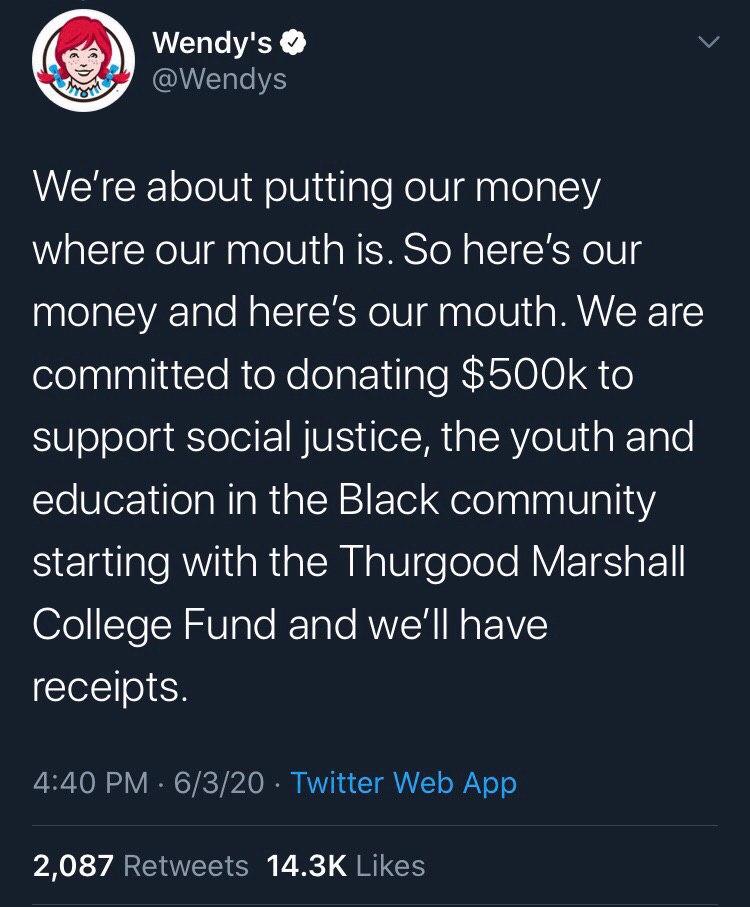Click the 6/3/20 date
750x907 pixels.
click(x=219, y=783)
